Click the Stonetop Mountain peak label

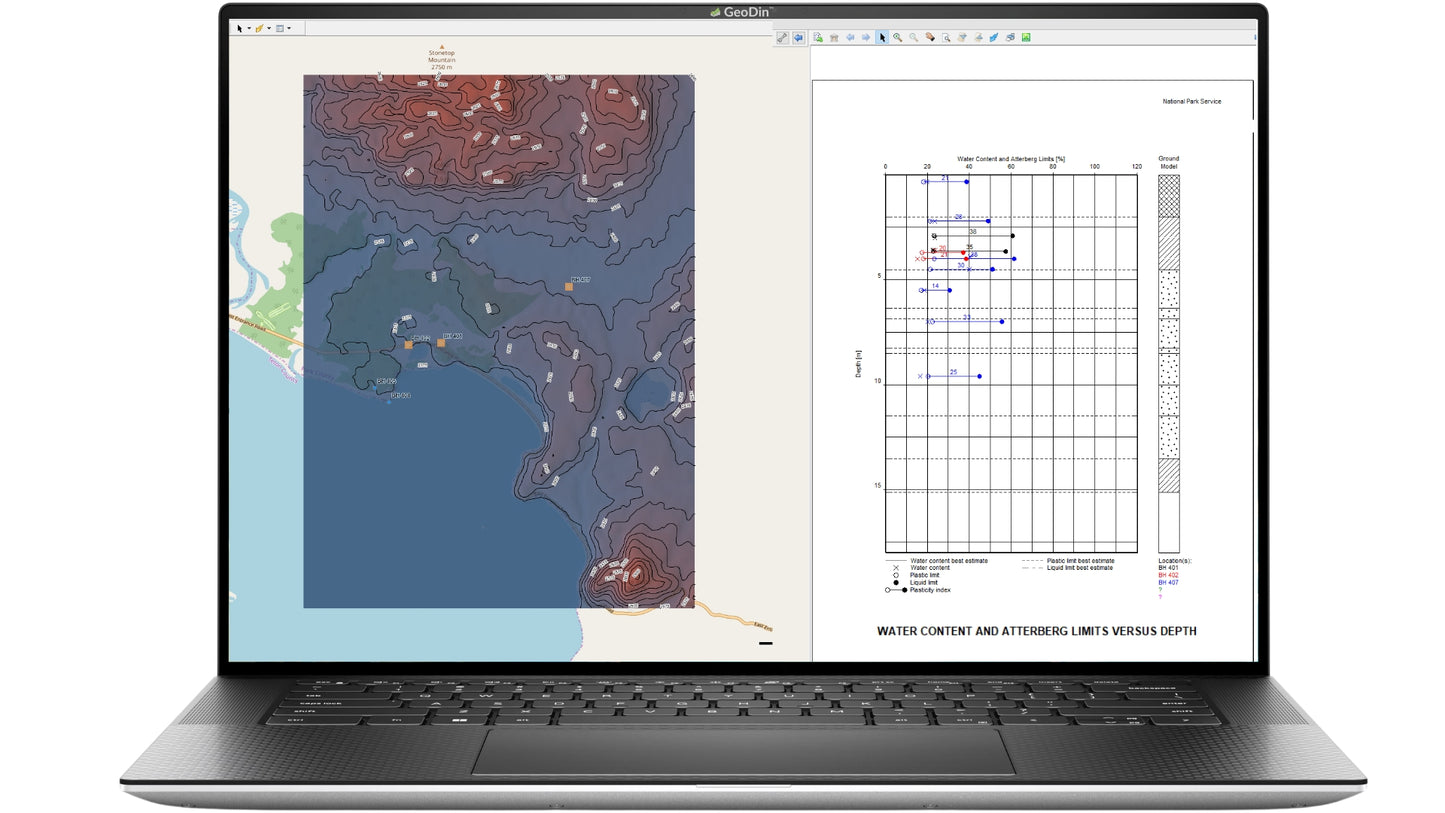442,58
